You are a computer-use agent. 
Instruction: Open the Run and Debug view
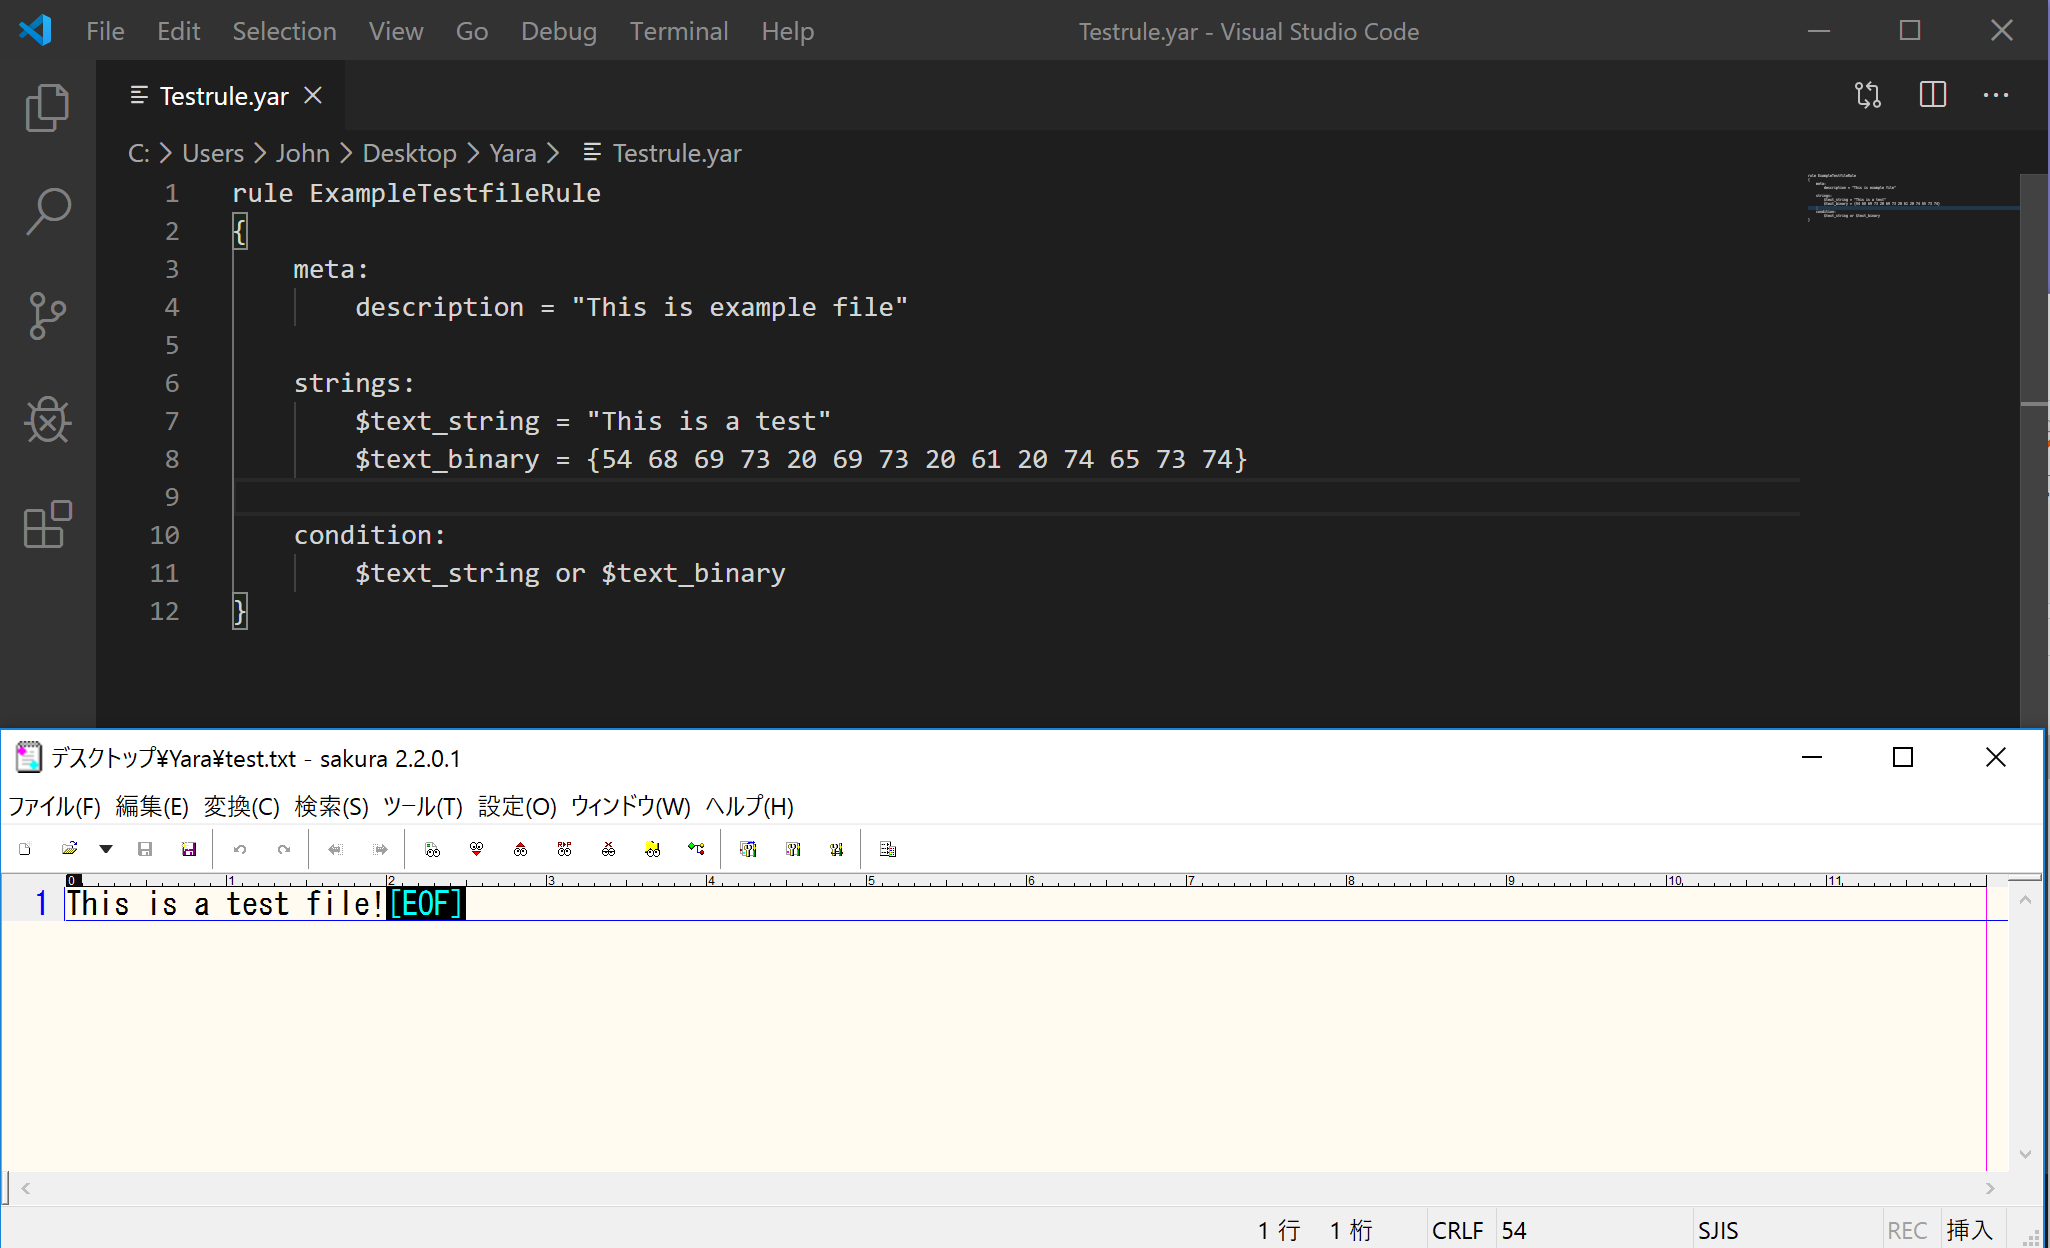[x=47, y=420]
